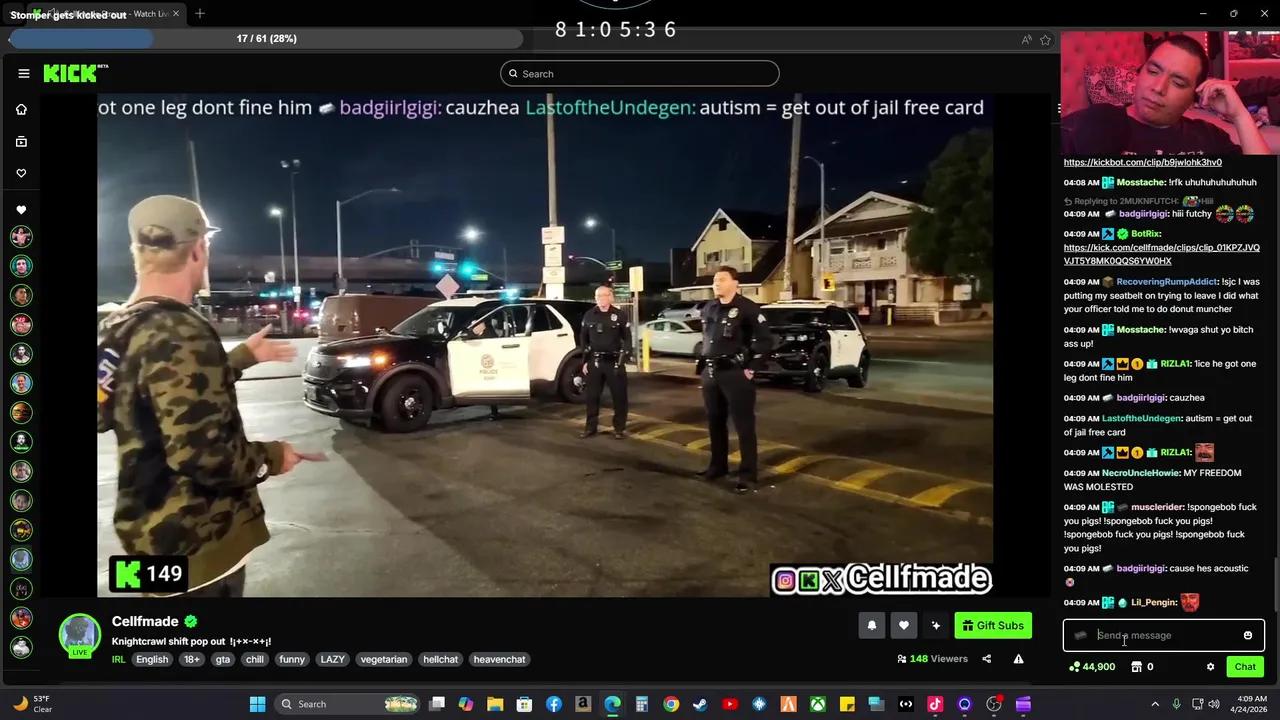1280x720 pixels.
Task: Open the kickbot.com clip link in chat
Action: pyautogui.click(x=1142, y=162)
